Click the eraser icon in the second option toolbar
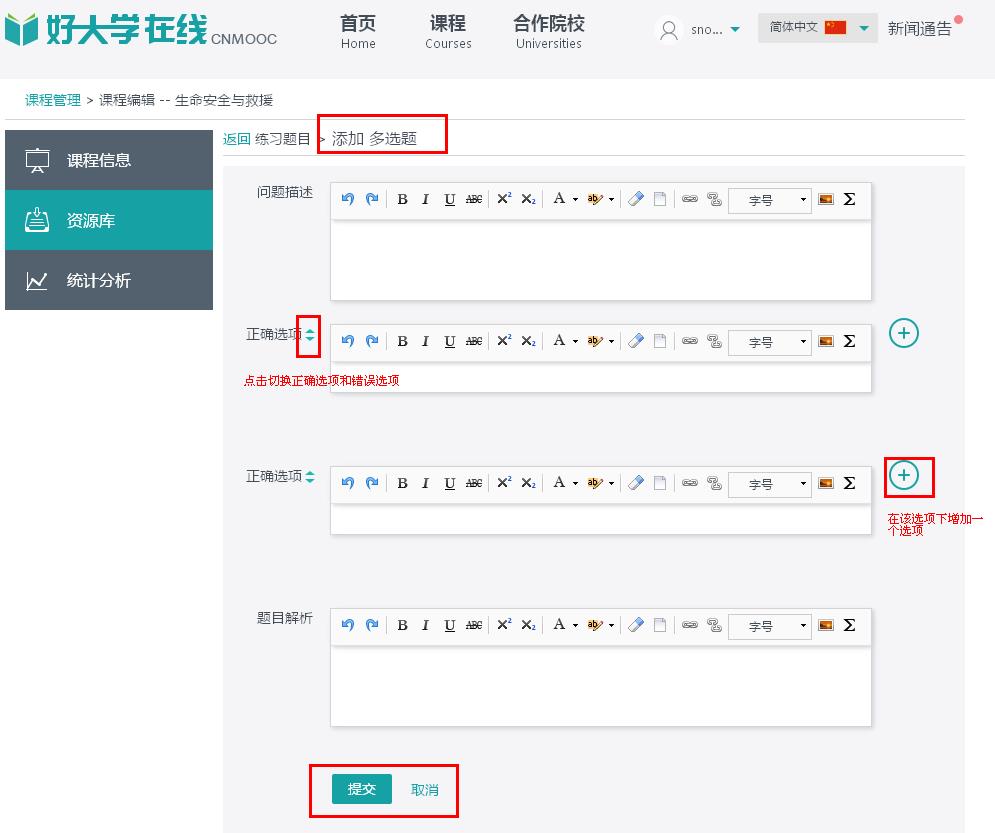 point(636,483)
